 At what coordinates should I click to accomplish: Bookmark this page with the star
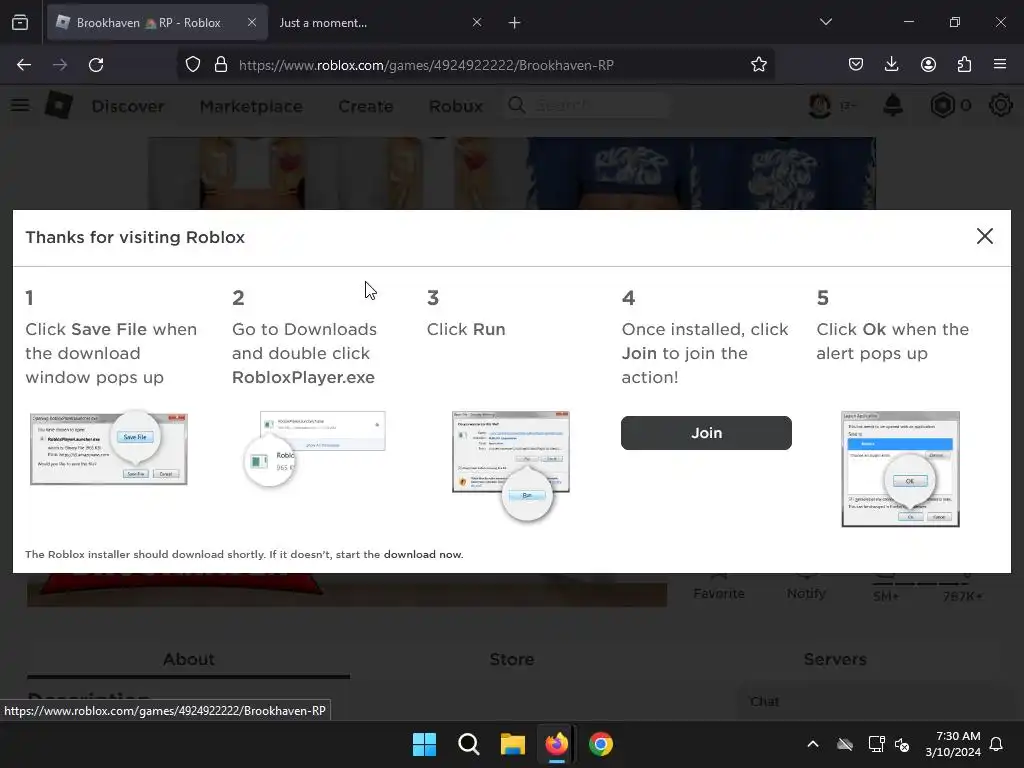758,65
